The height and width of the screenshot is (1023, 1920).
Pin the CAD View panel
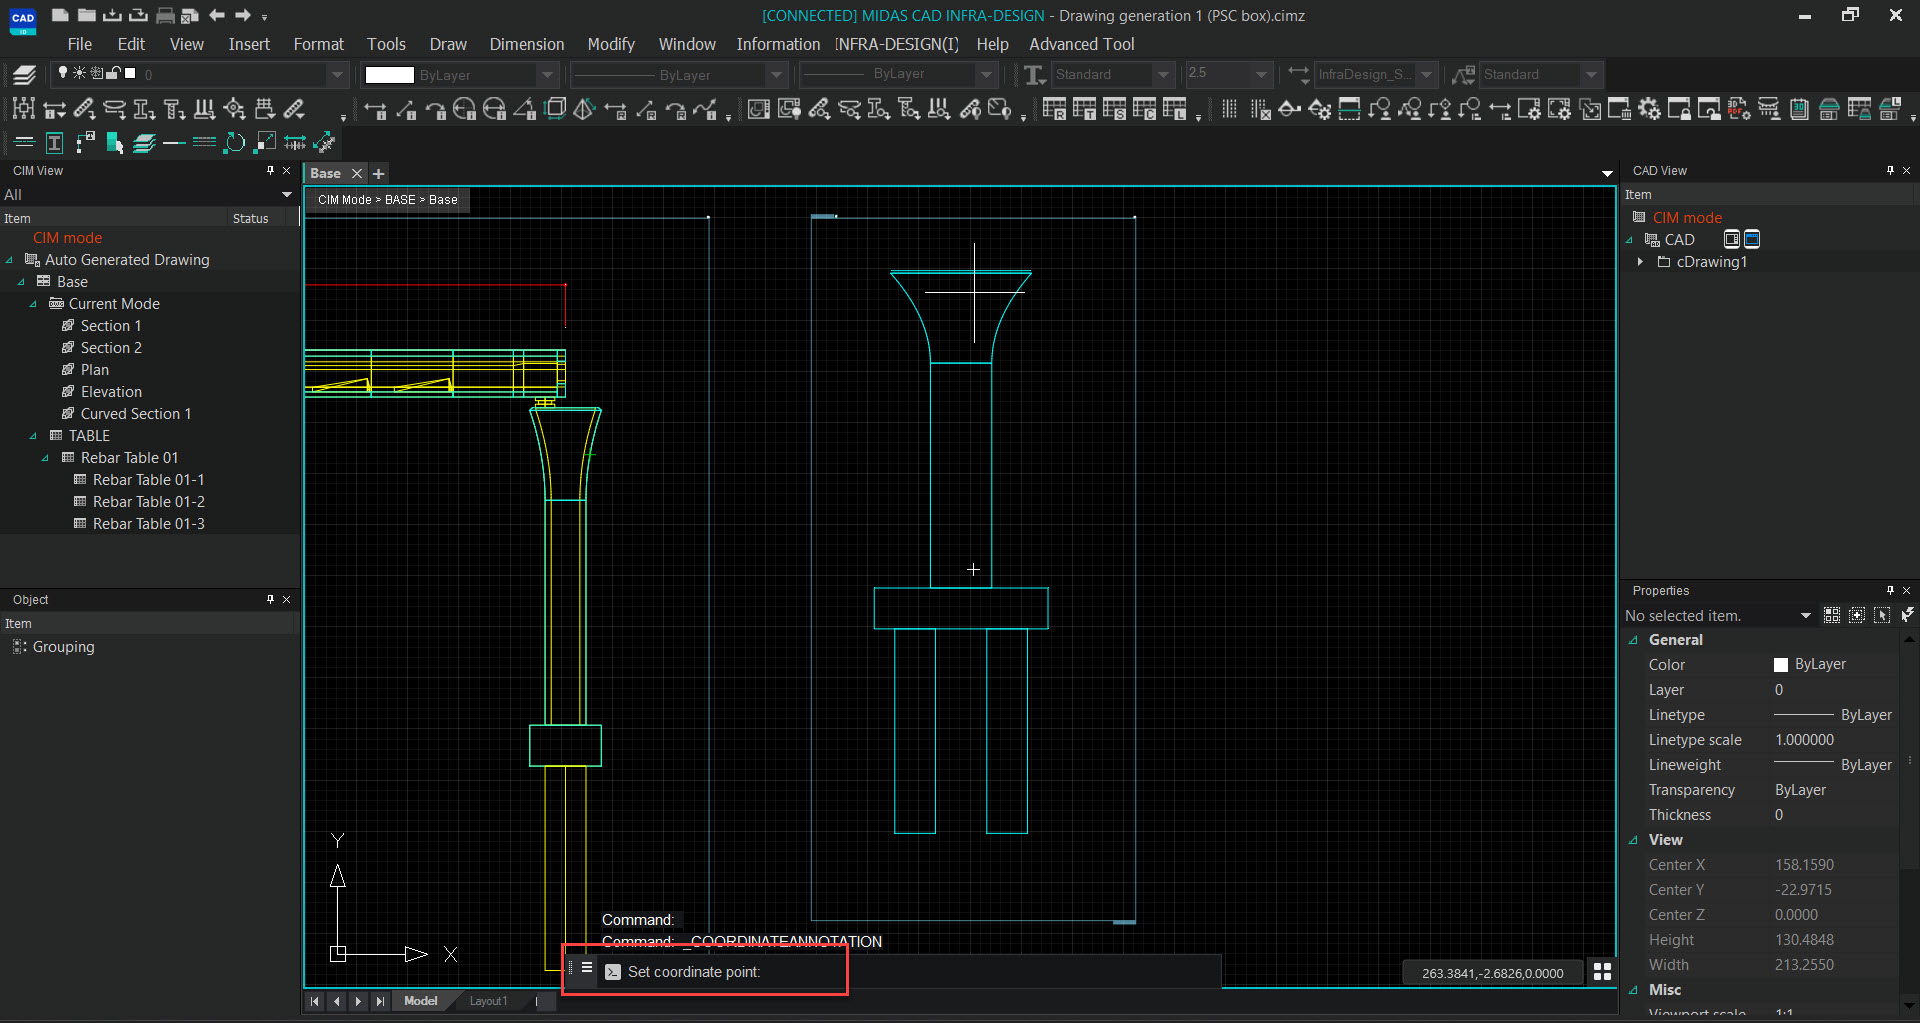(1890, 171)
